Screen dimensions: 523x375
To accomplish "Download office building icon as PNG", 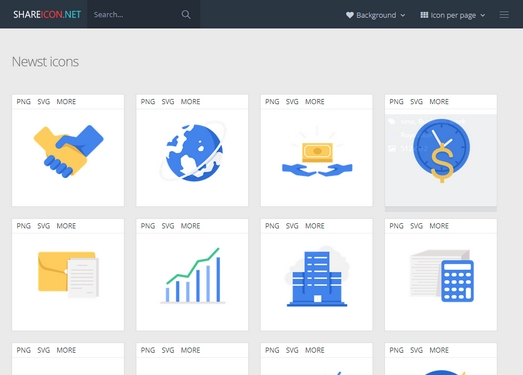I will (272, 226).
